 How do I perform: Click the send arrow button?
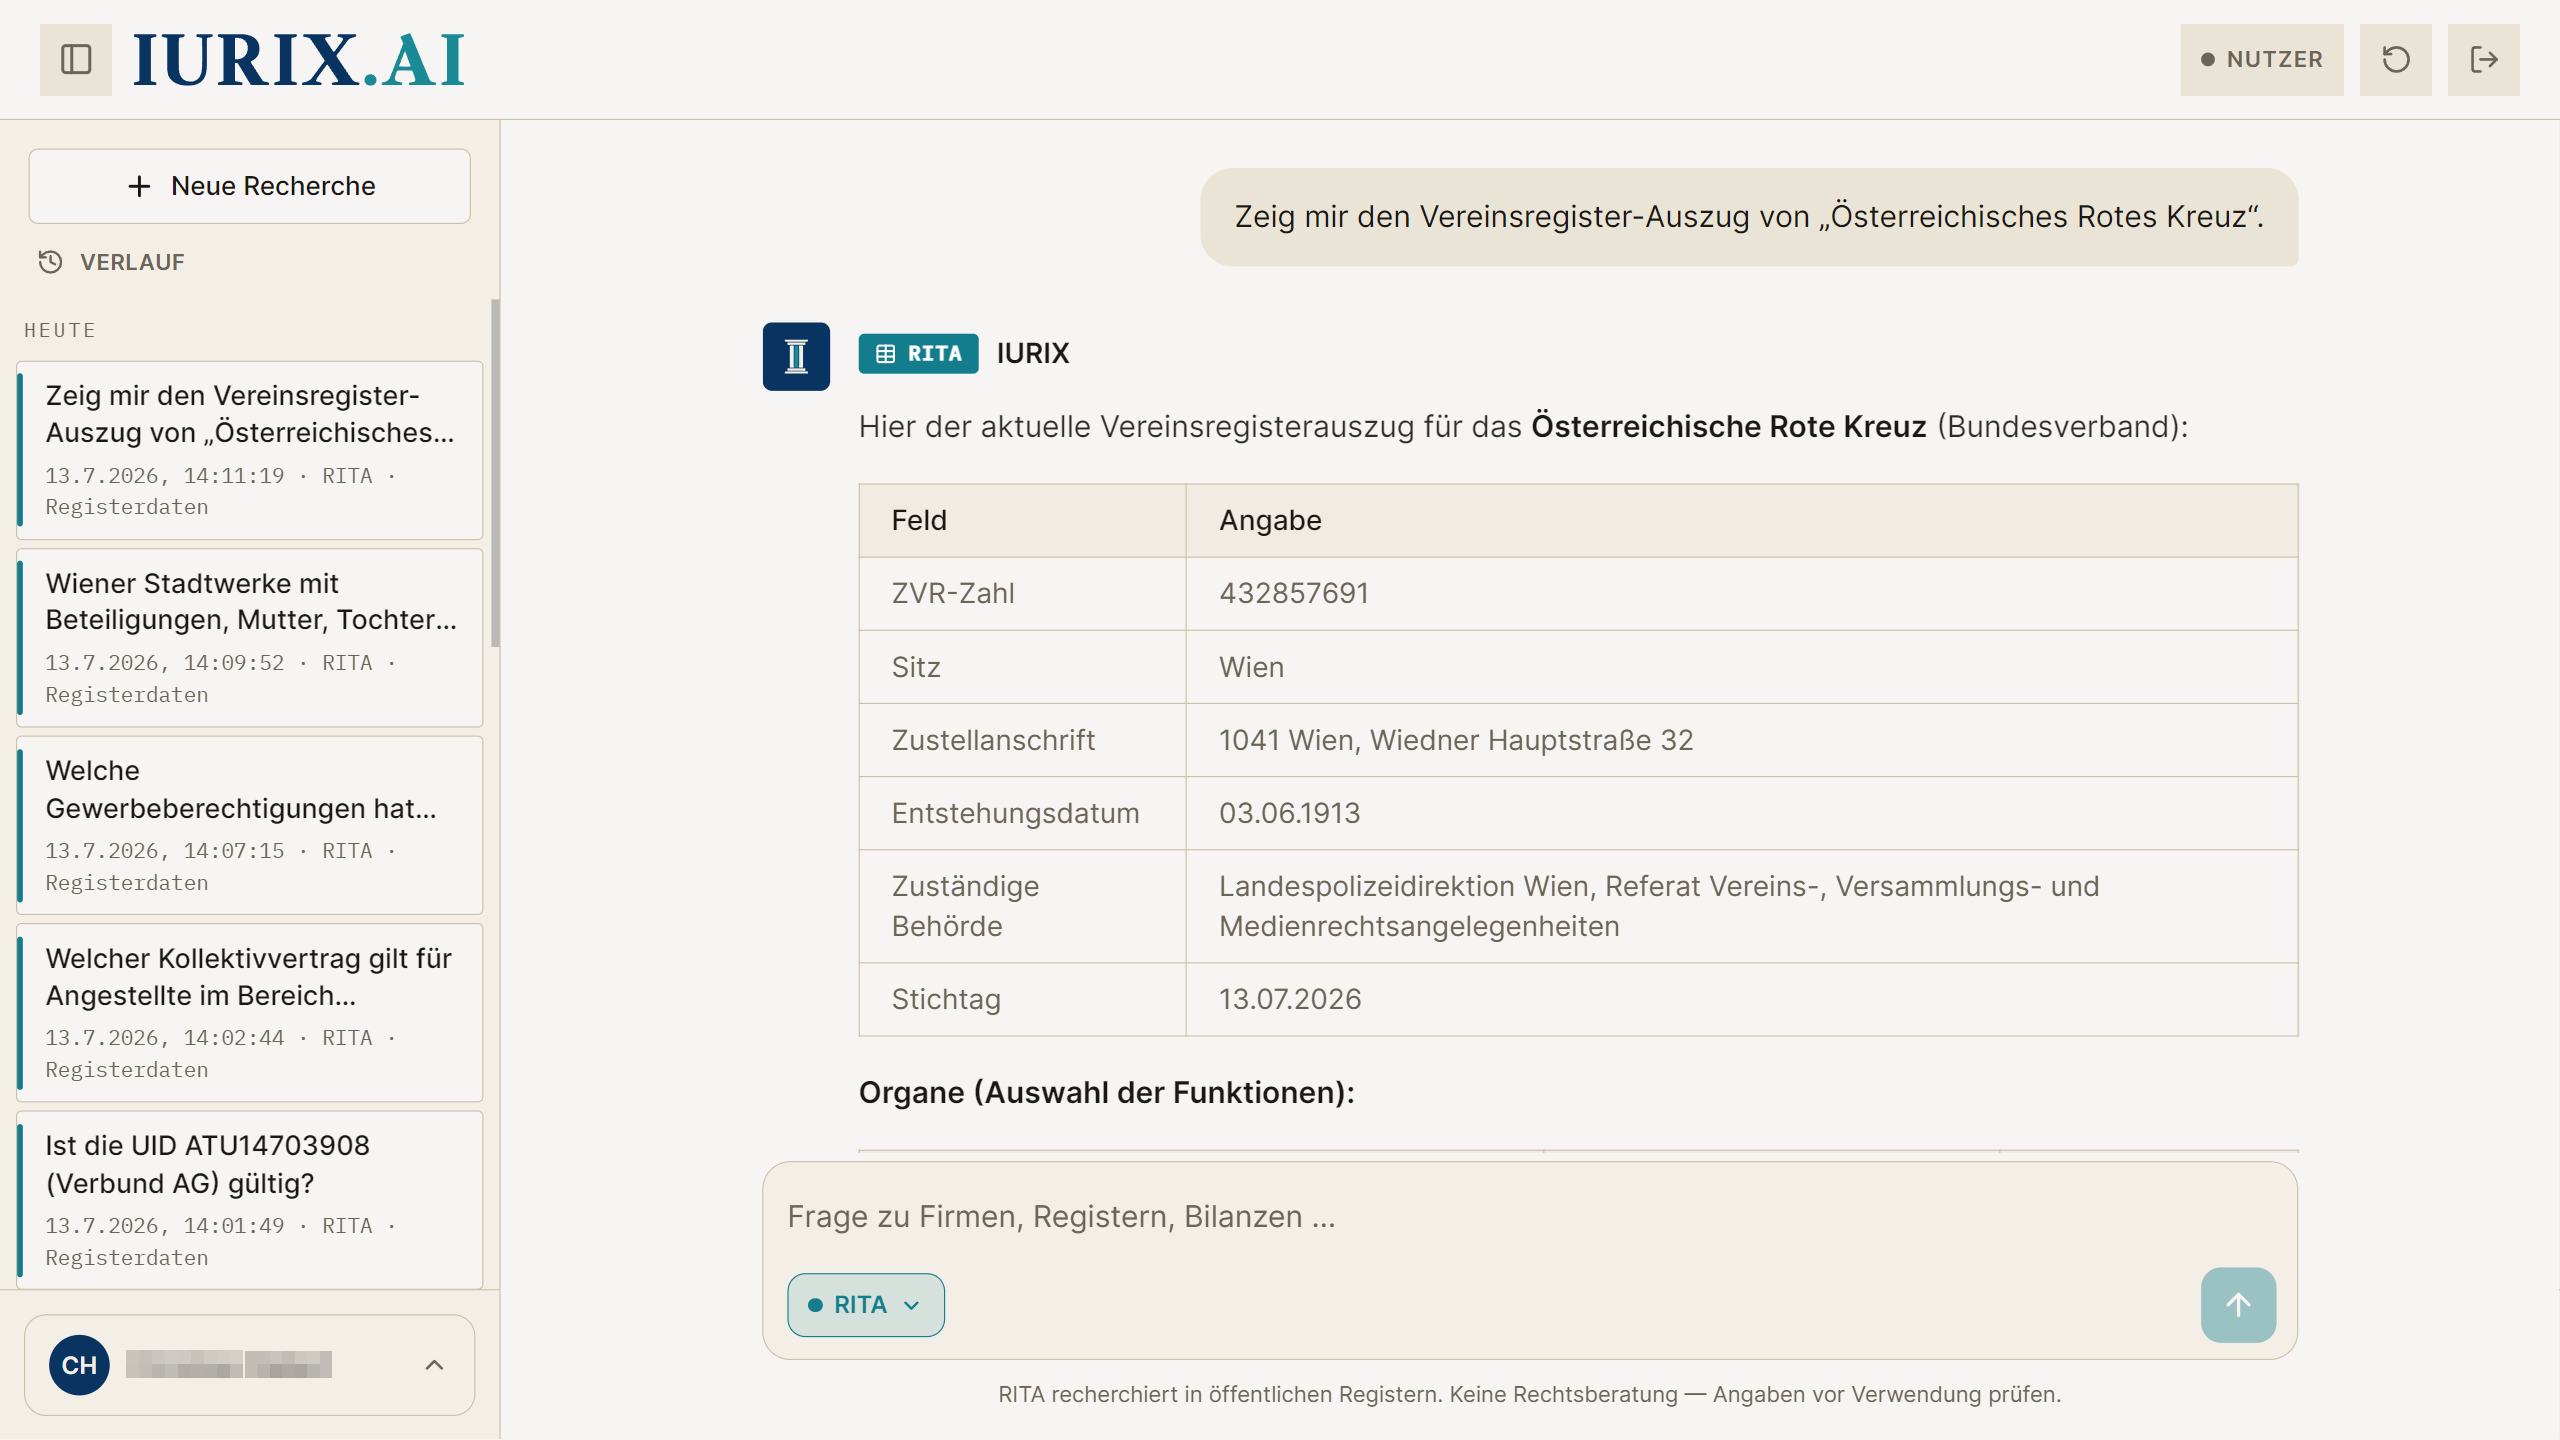tap(2238, 1305)
